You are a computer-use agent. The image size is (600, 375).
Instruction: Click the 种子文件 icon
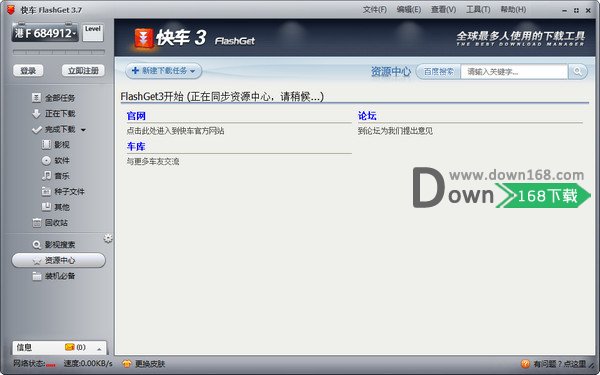tap(46, 191)
